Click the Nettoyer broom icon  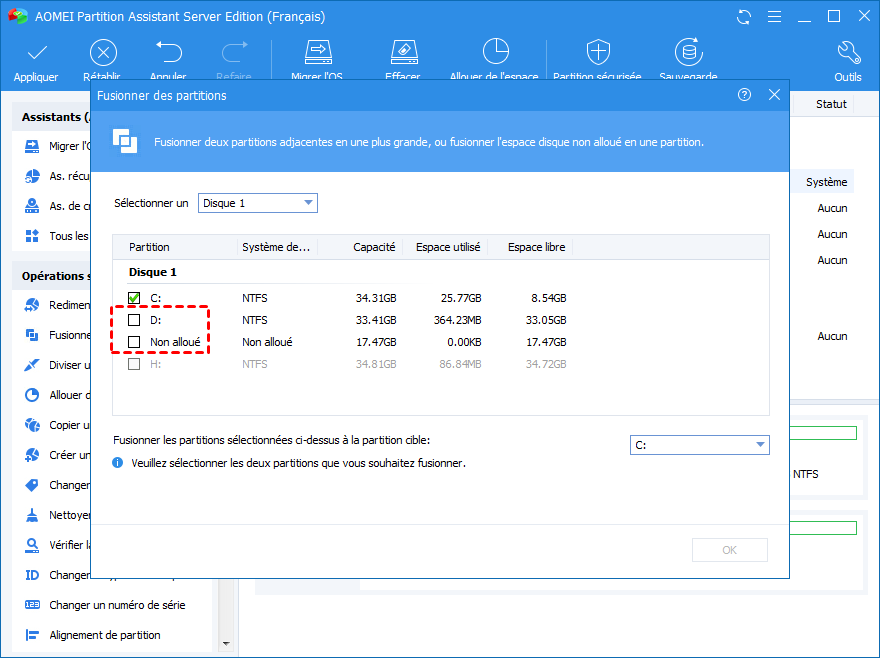coord(32,515)
